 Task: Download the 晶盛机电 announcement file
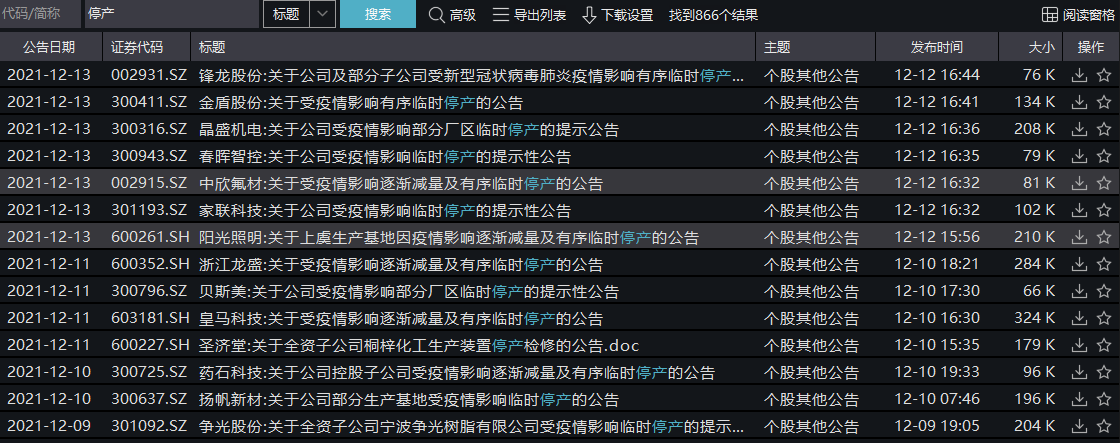pyautogui.click(x=1079, y=129)
